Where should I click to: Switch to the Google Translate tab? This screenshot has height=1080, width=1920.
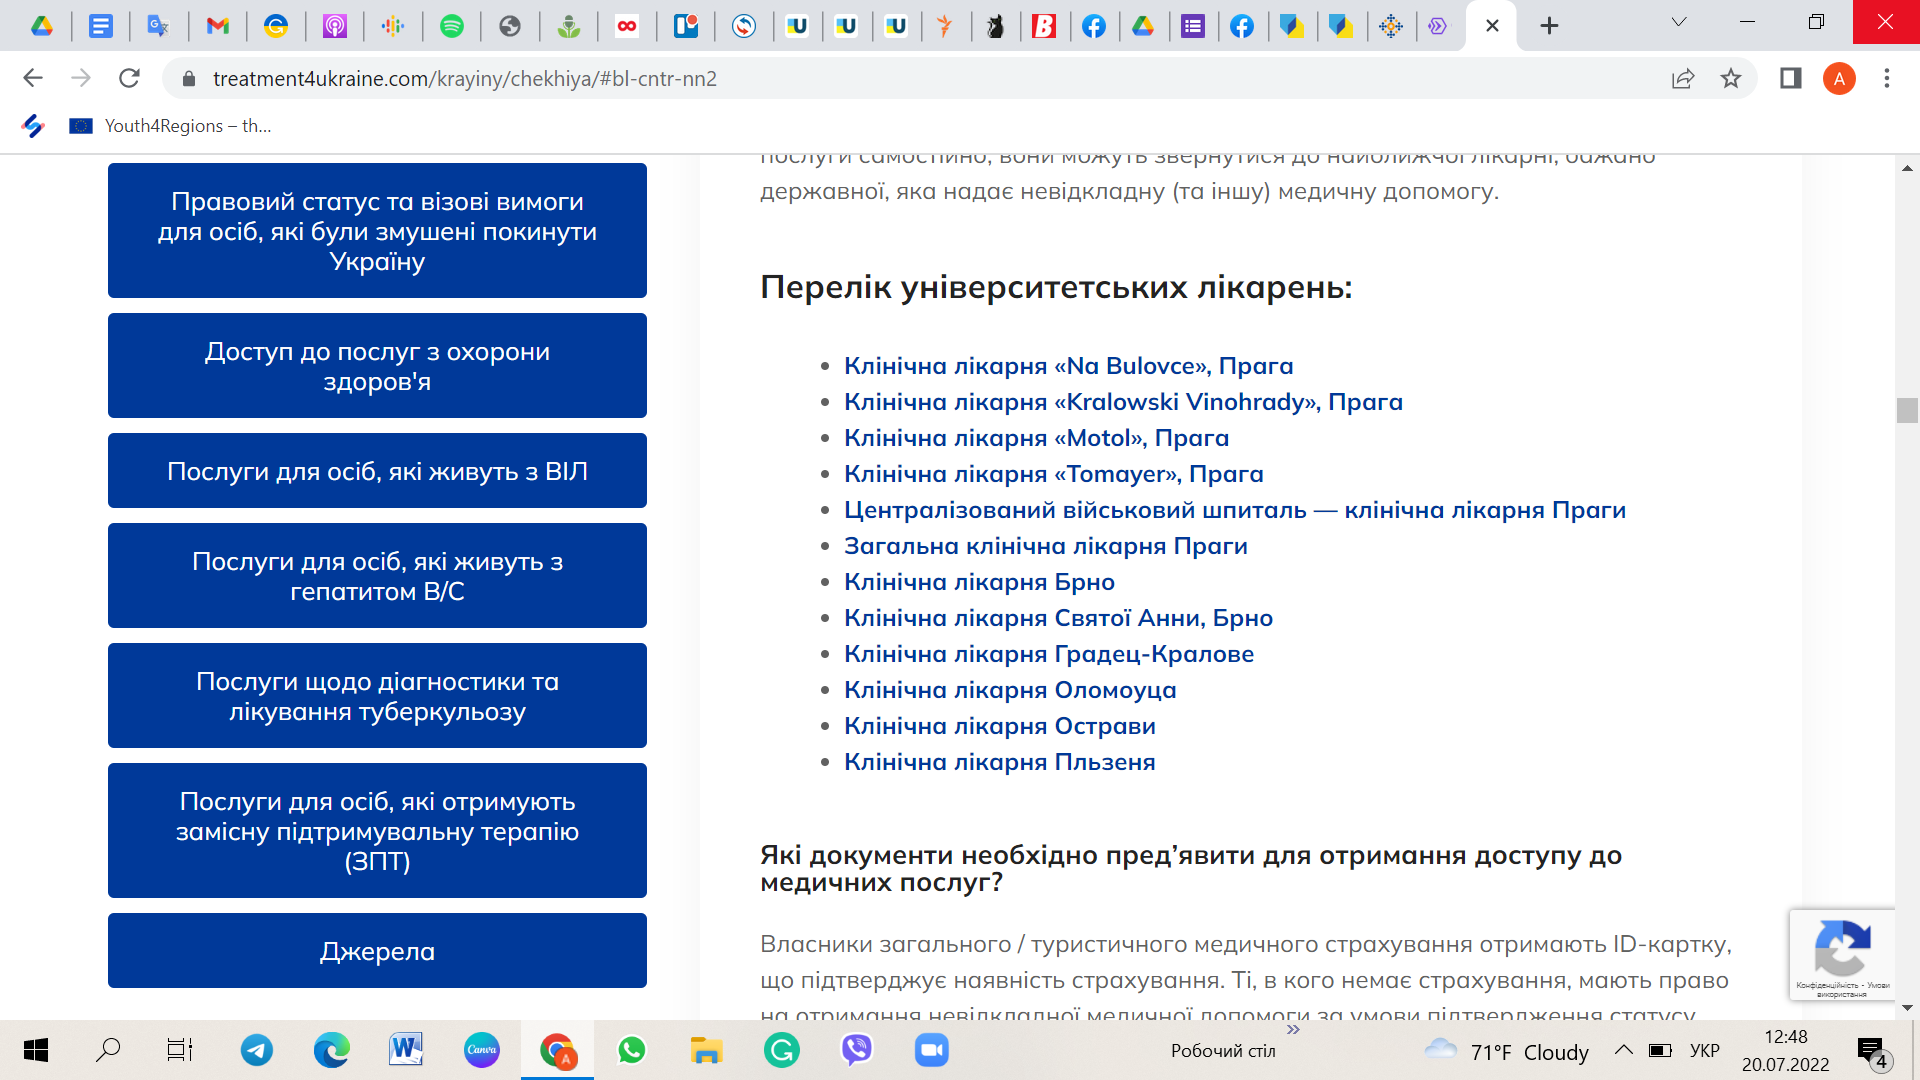click(x=158, y=26)
